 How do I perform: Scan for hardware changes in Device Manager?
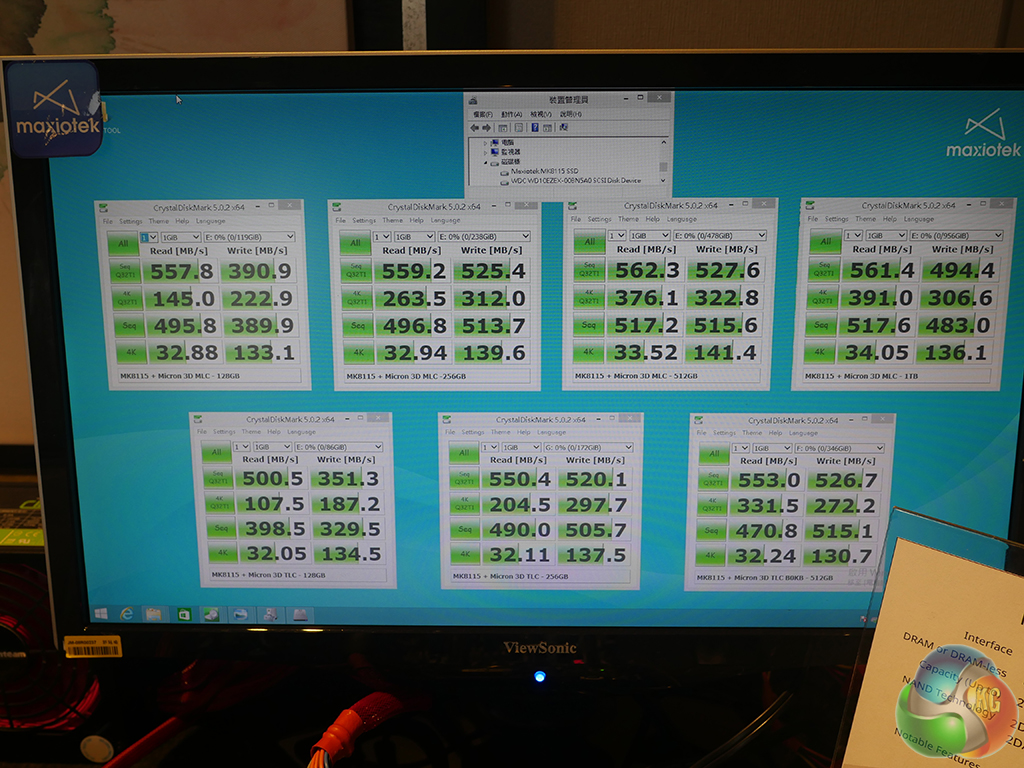click(x=563, y=127)
